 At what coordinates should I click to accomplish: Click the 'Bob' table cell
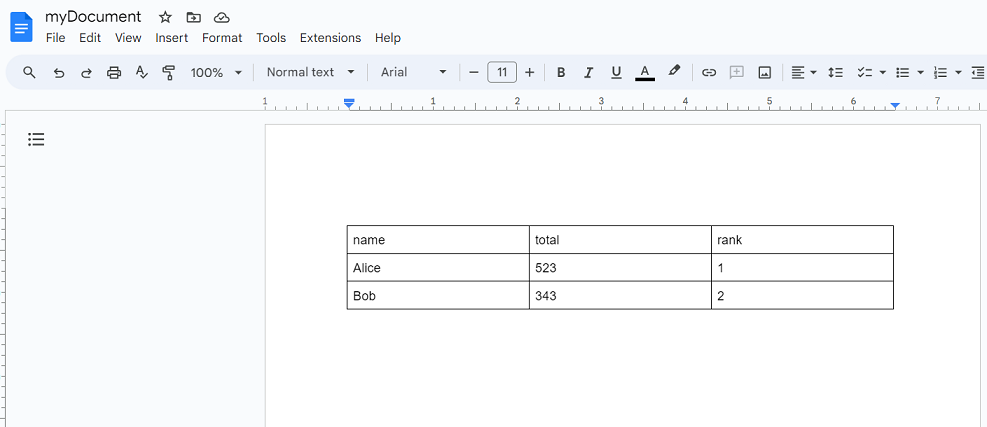(x=438, y=295)
